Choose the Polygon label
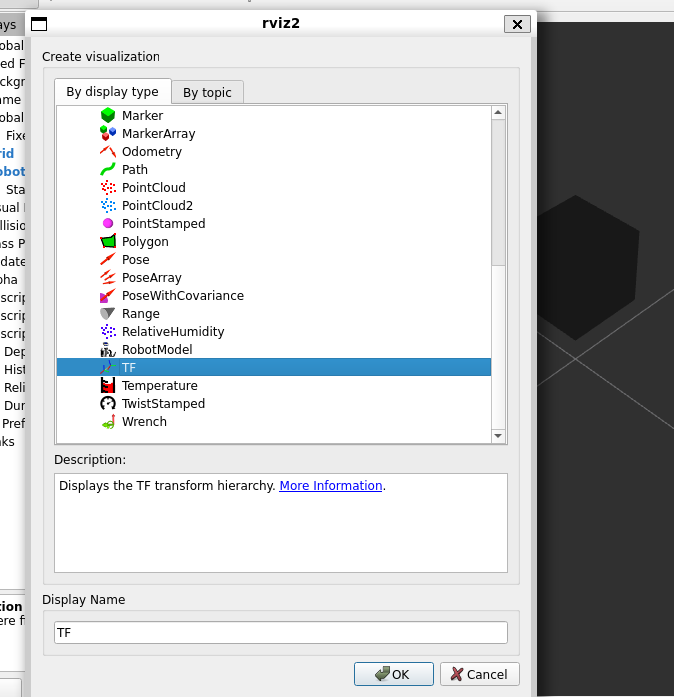674x697 pixels. [x=145, y=241]
